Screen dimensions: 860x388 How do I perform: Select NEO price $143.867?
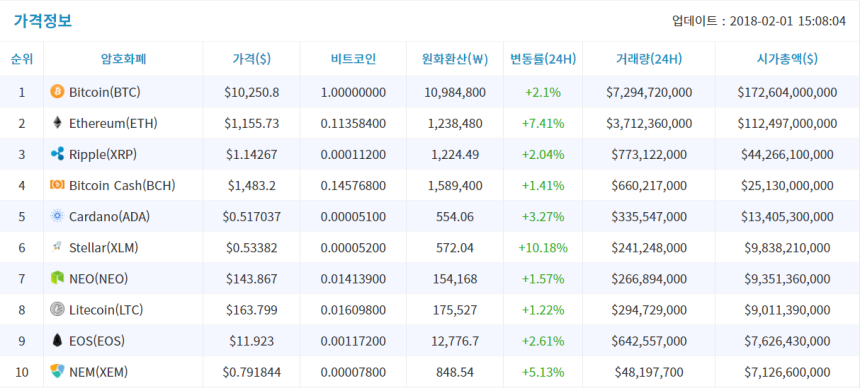click(x=252, y=279)
